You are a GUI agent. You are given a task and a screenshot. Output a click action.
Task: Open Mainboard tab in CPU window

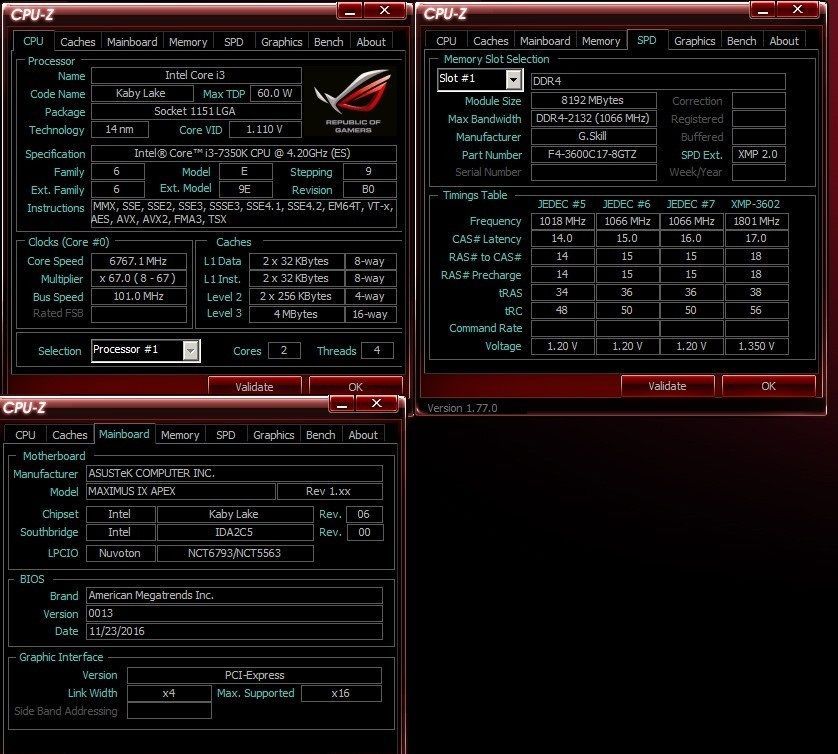point(132,42)
